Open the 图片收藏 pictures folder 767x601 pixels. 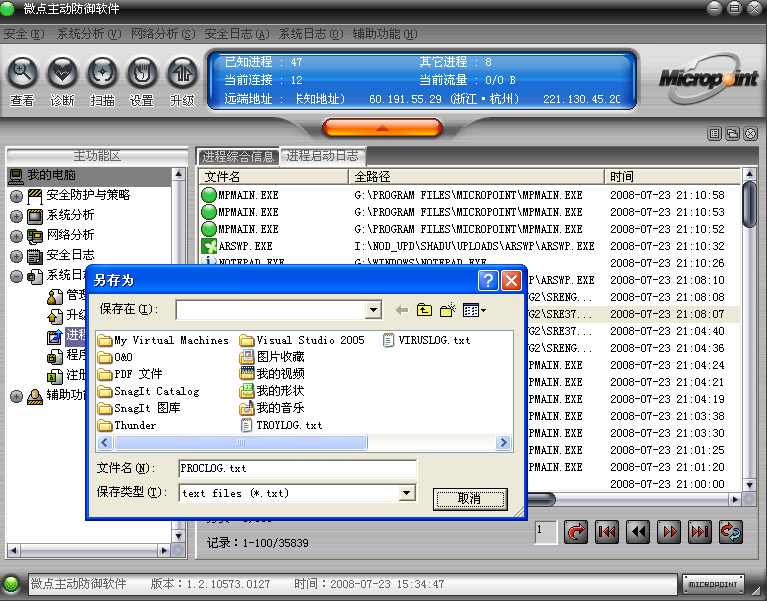click(272, 357)
